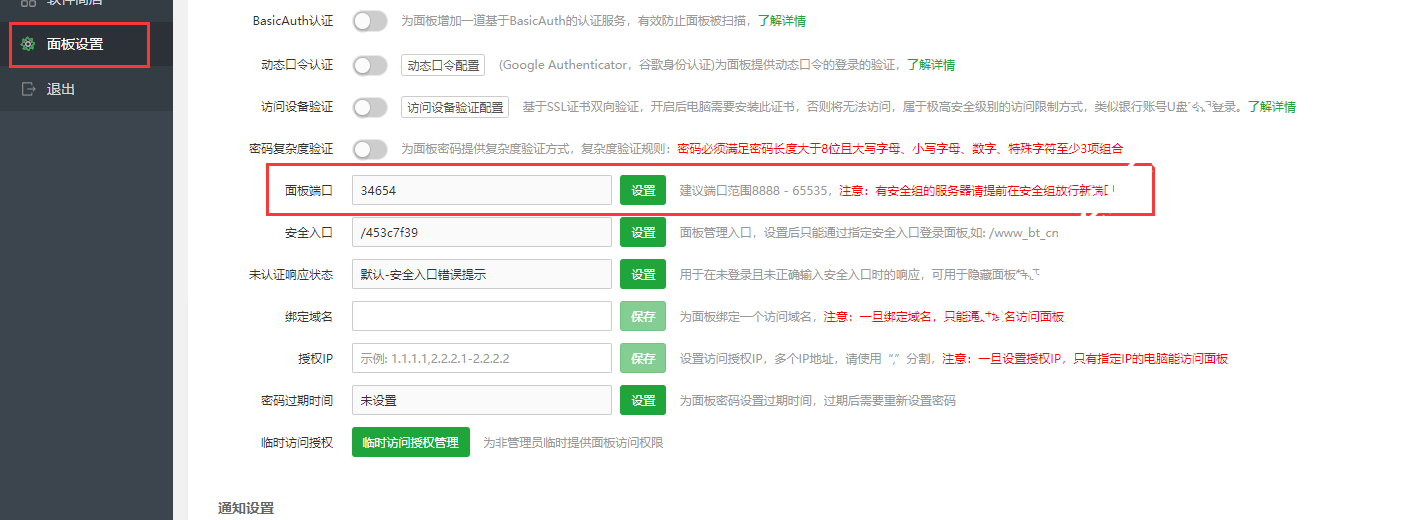
Task: Toggle the 动态口令认证 switch
Action: (369, 65)
